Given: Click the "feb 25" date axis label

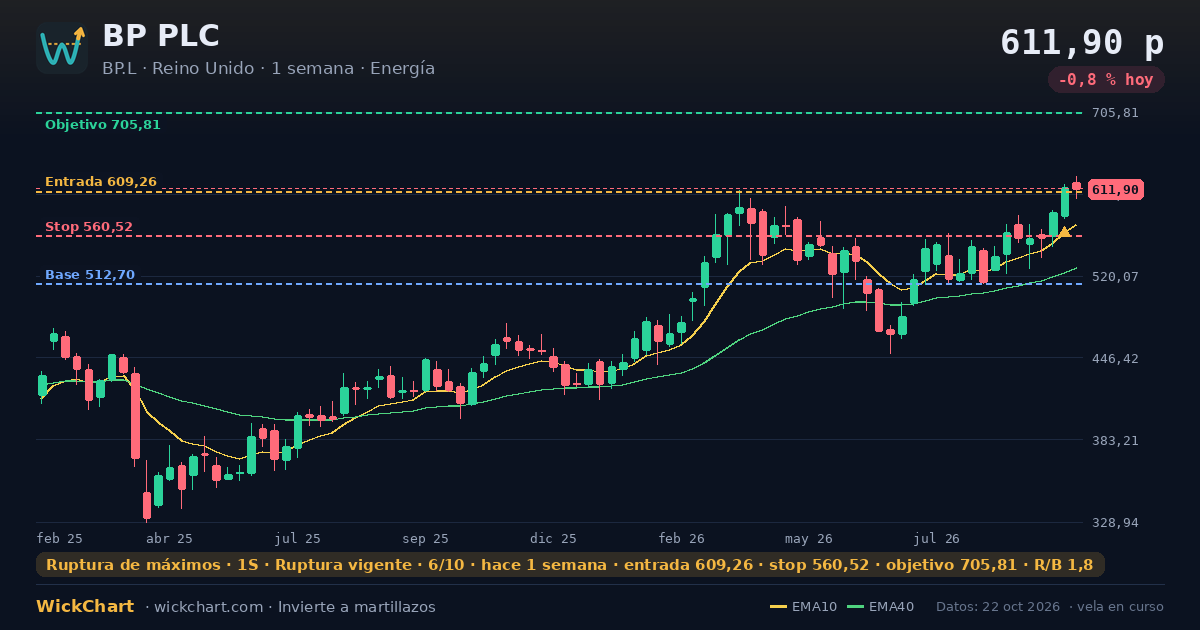Looking at the screenshot, I should (60, 538).
